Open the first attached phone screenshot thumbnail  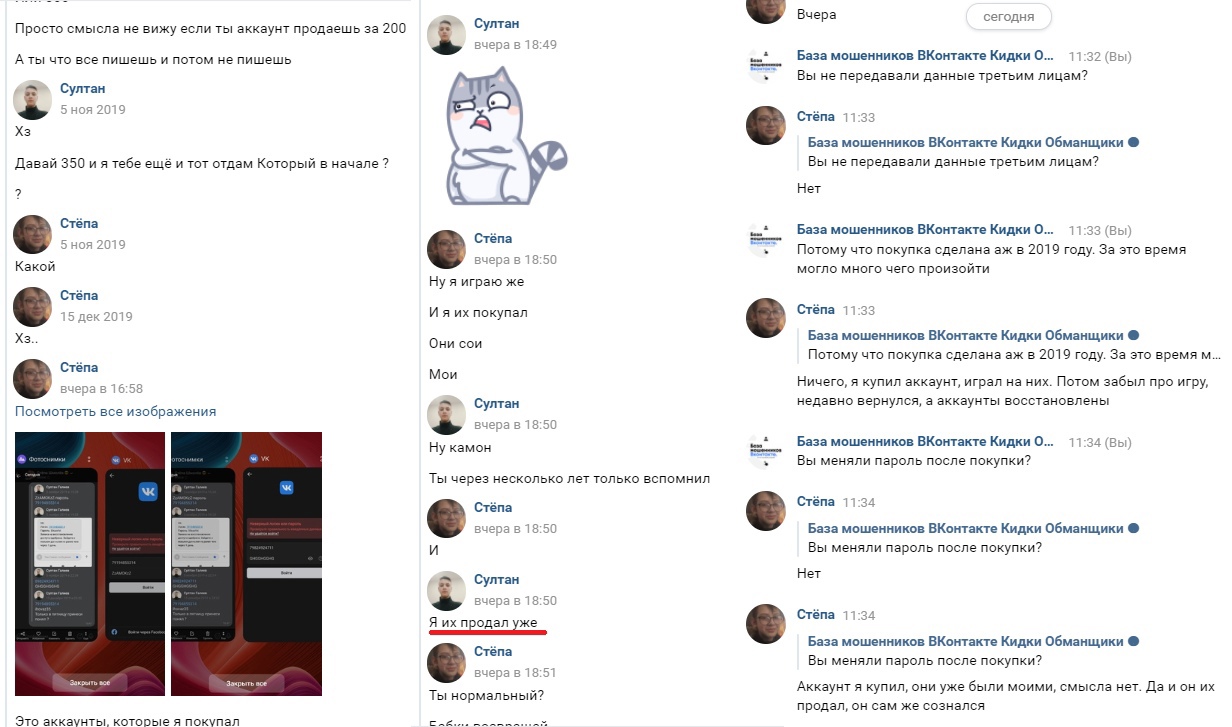90,563
